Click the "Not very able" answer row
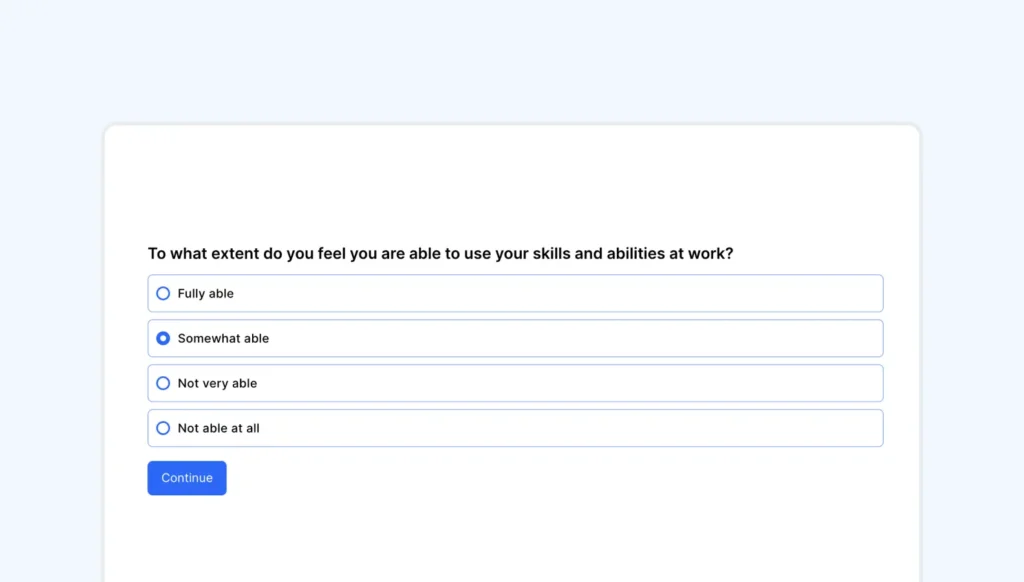Image resolution: width=1024 pixels, height=582 pixels. coord(515,383)
